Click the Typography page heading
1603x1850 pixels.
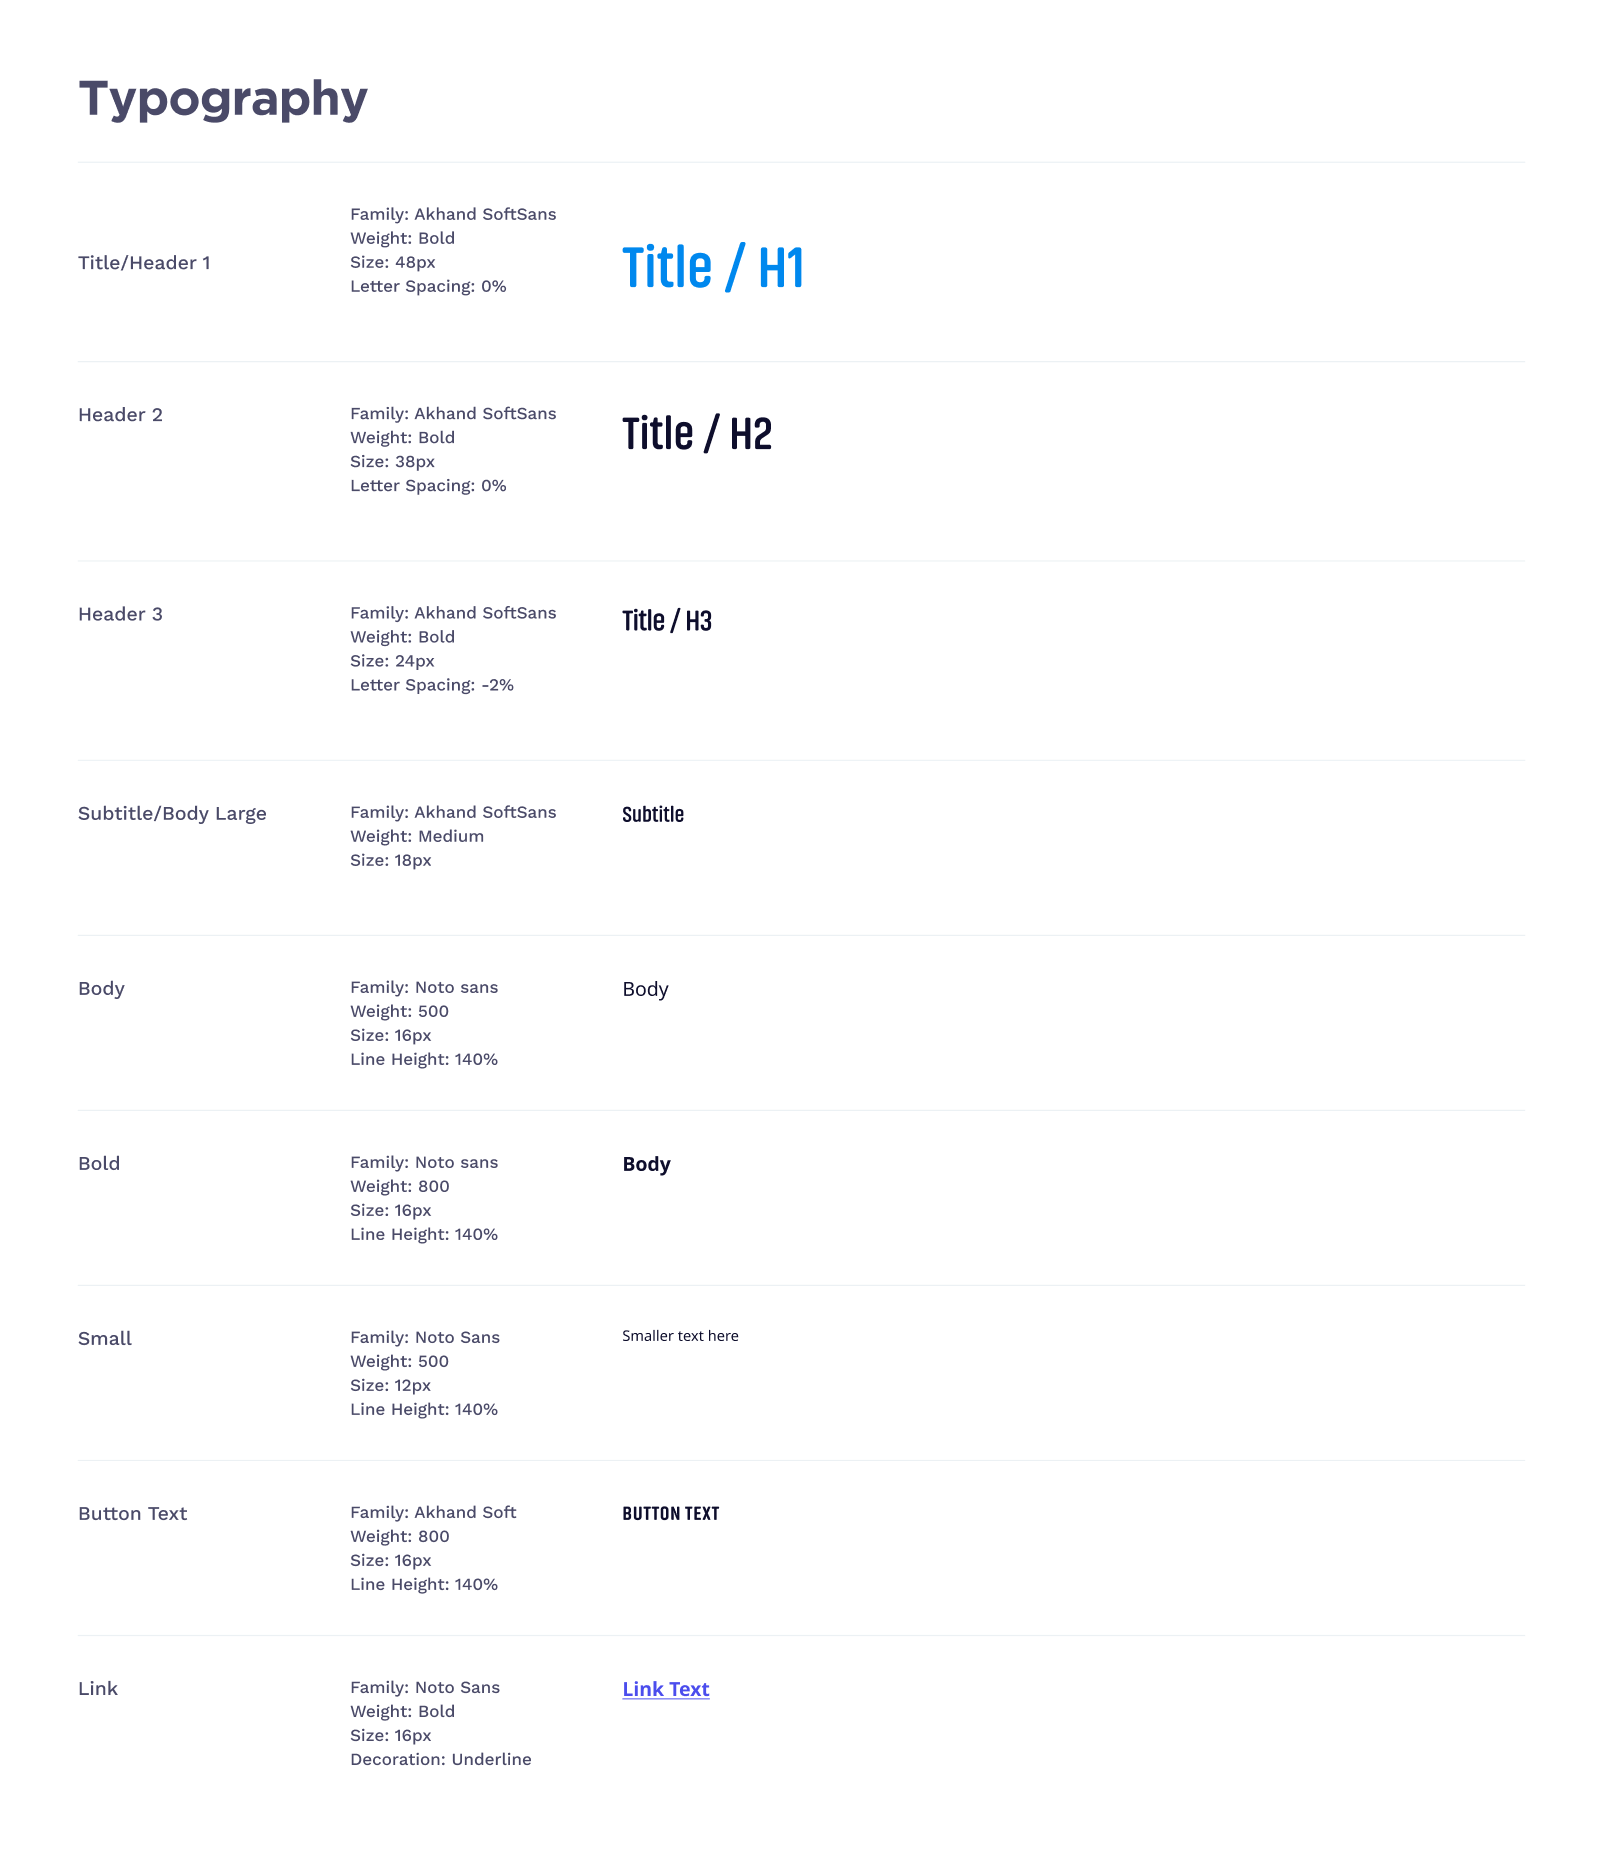click(223, 99)
